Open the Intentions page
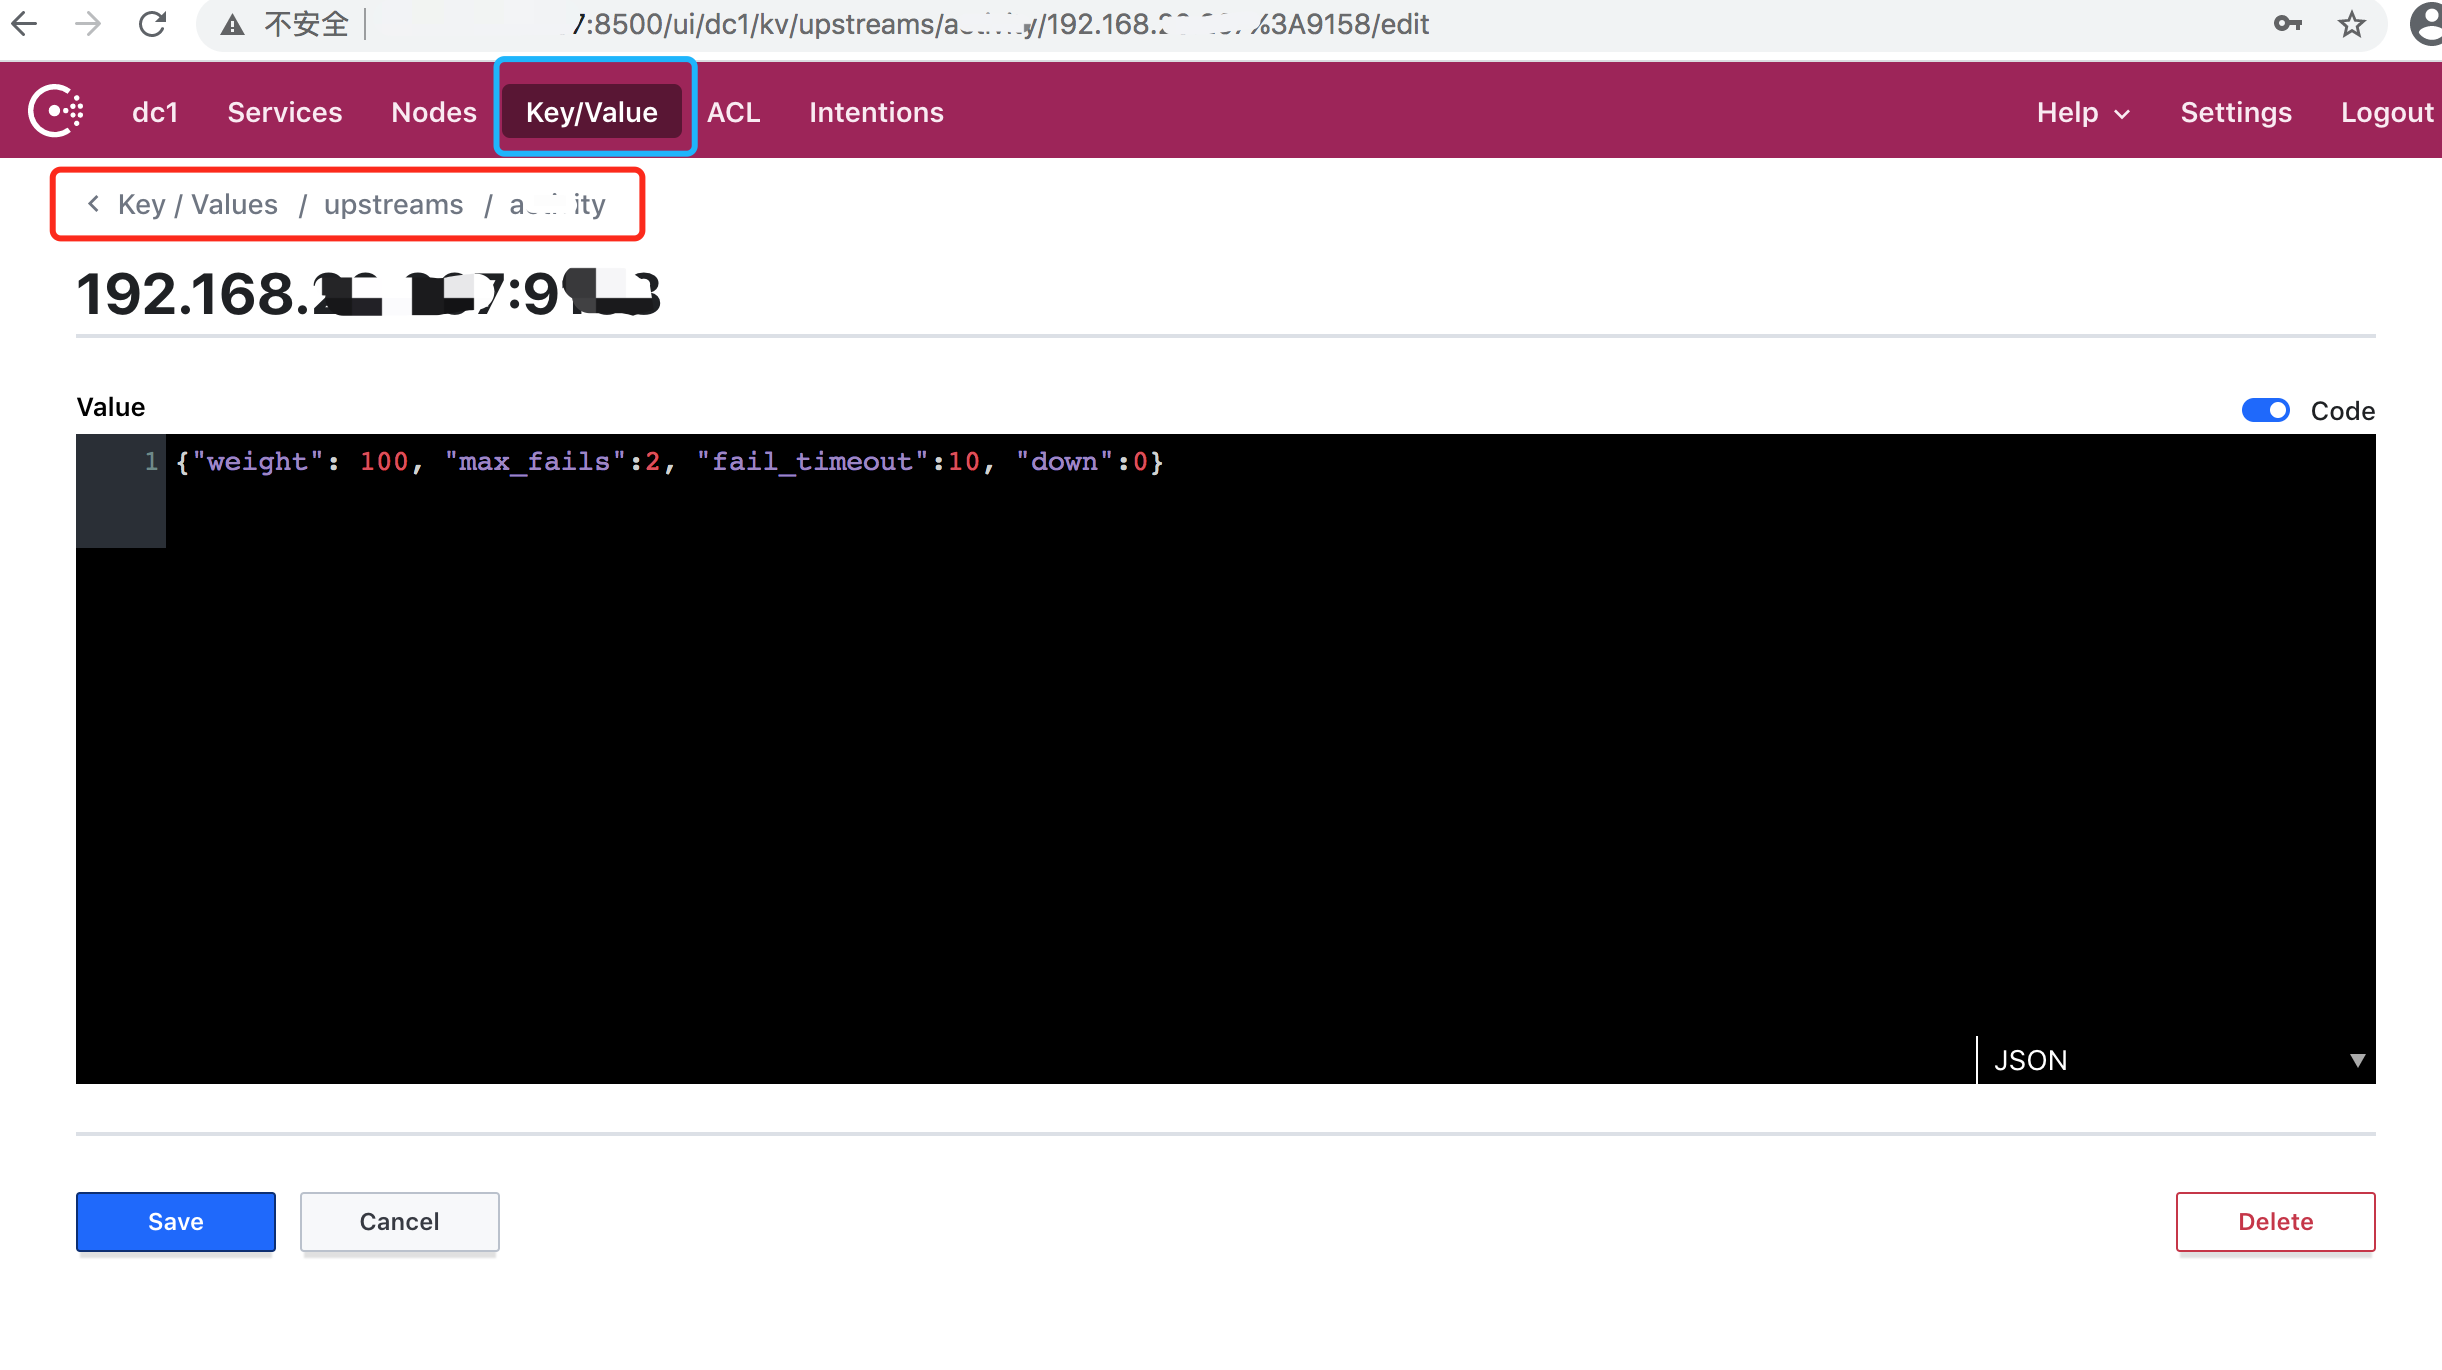The height and width of the screenshot is (1370, 2442). tap(876, 112)
